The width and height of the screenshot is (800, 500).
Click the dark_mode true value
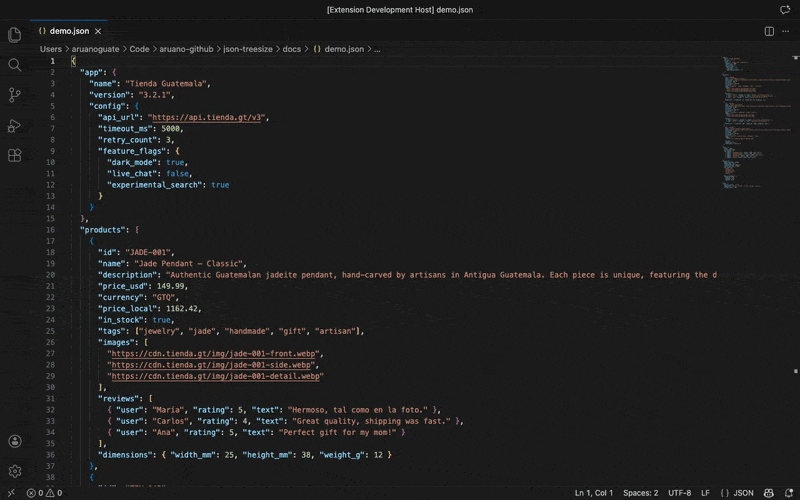[175, 162]
